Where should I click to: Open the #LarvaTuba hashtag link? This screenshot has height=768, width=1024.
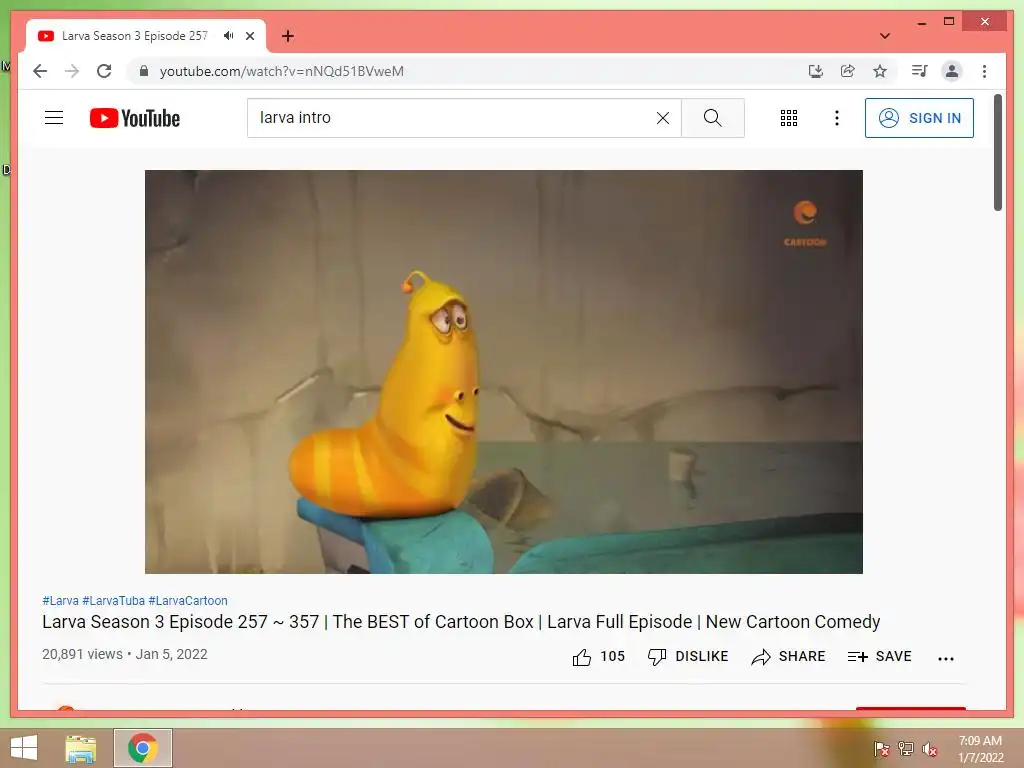(x=114, y=601)
